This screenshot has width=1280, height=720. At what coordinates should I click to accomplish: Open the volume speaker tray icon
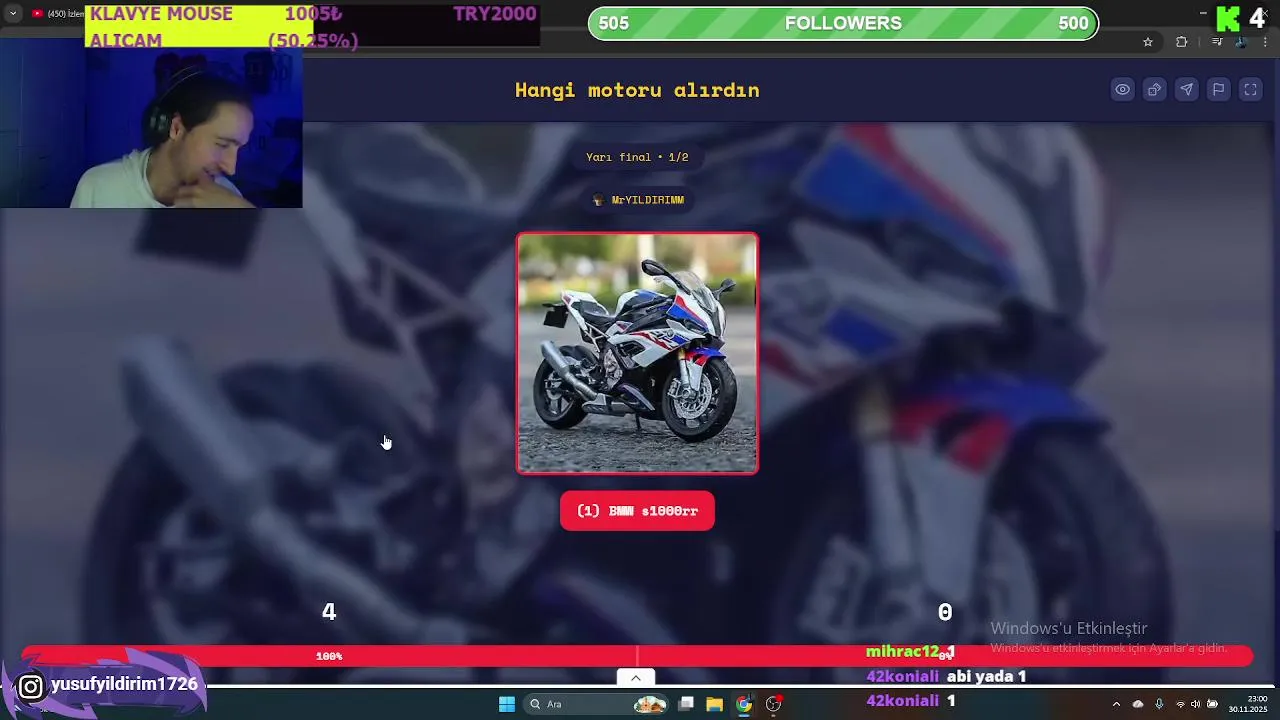pos(1195,704)
